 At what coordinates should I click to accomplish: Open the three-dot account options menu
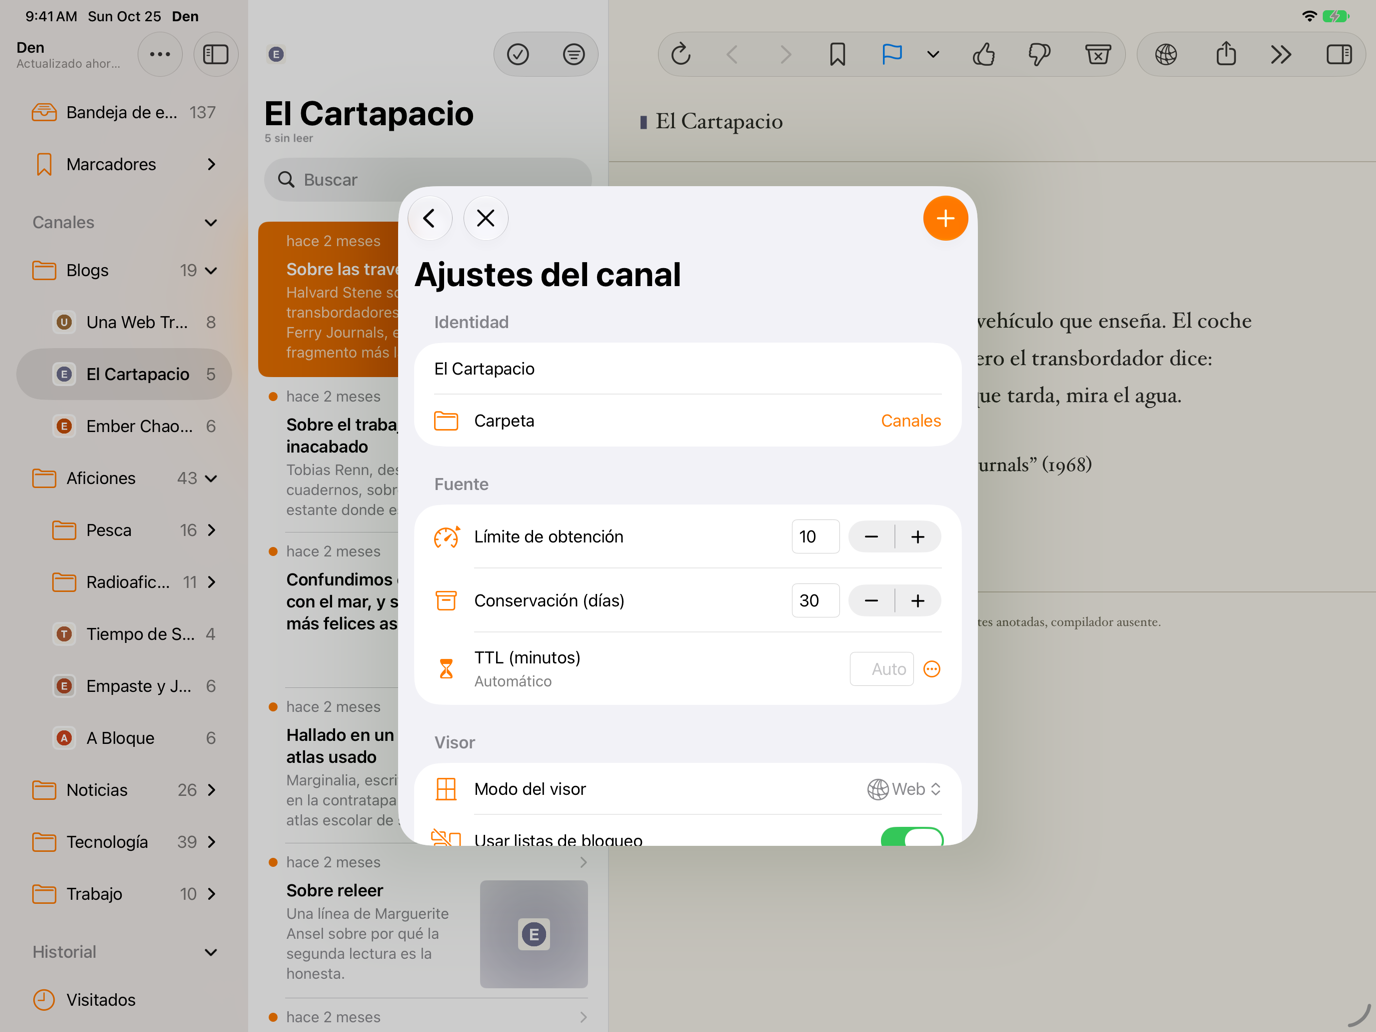pyautogui.click(x=160, y=54)
